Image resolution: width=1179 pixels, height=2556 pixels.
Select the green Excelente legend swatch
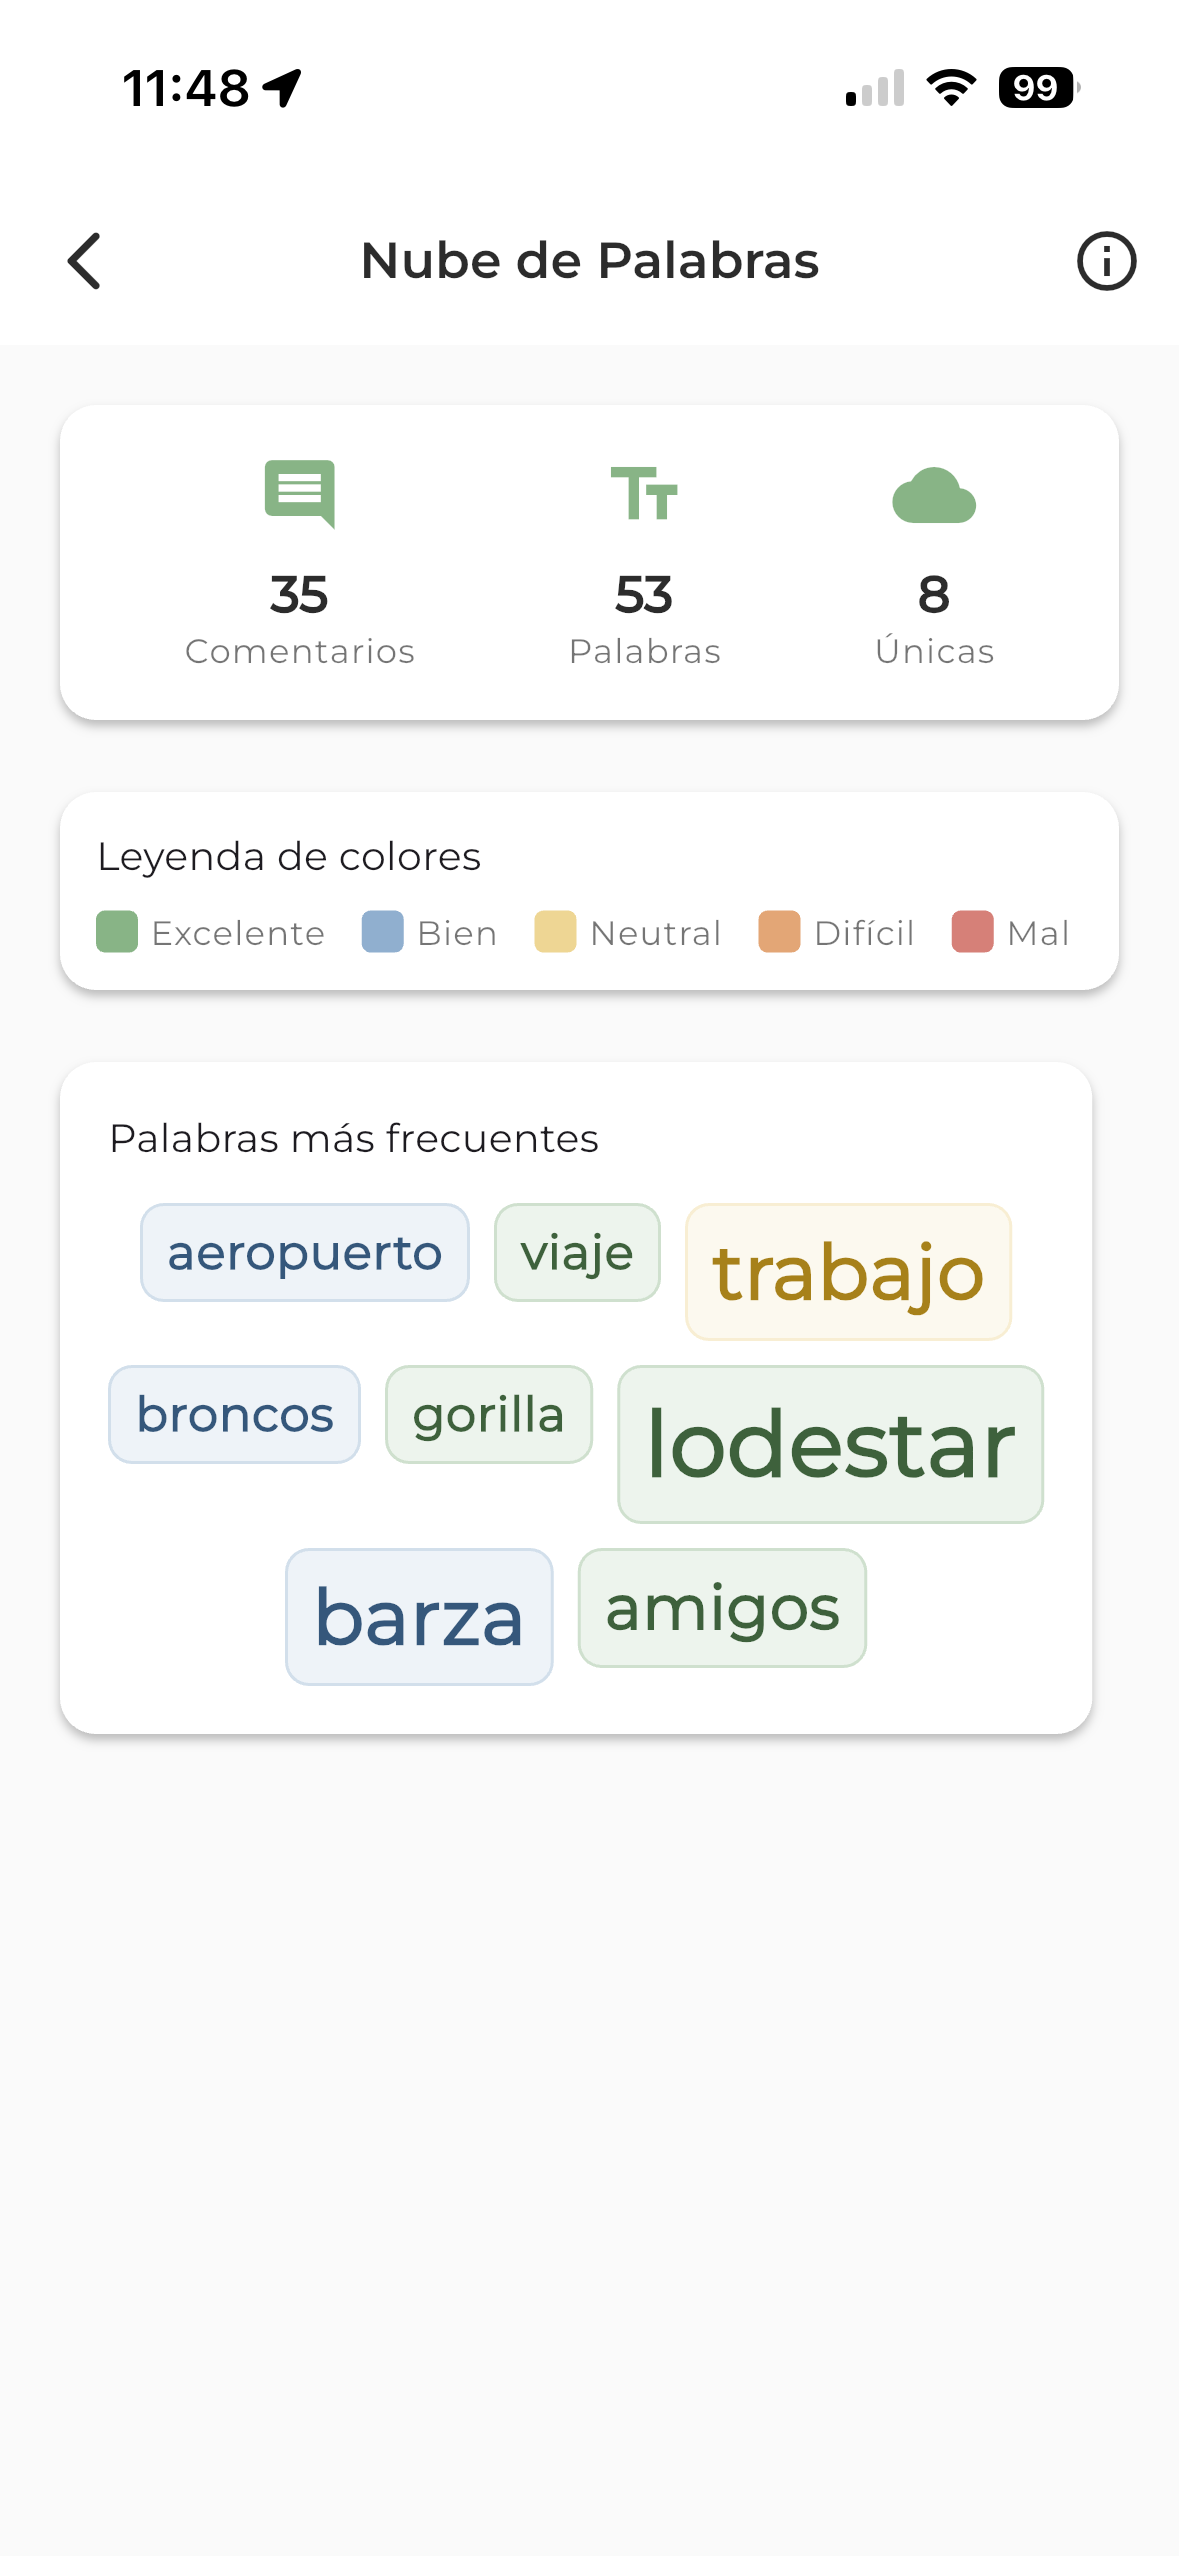(x=117, y=932)
